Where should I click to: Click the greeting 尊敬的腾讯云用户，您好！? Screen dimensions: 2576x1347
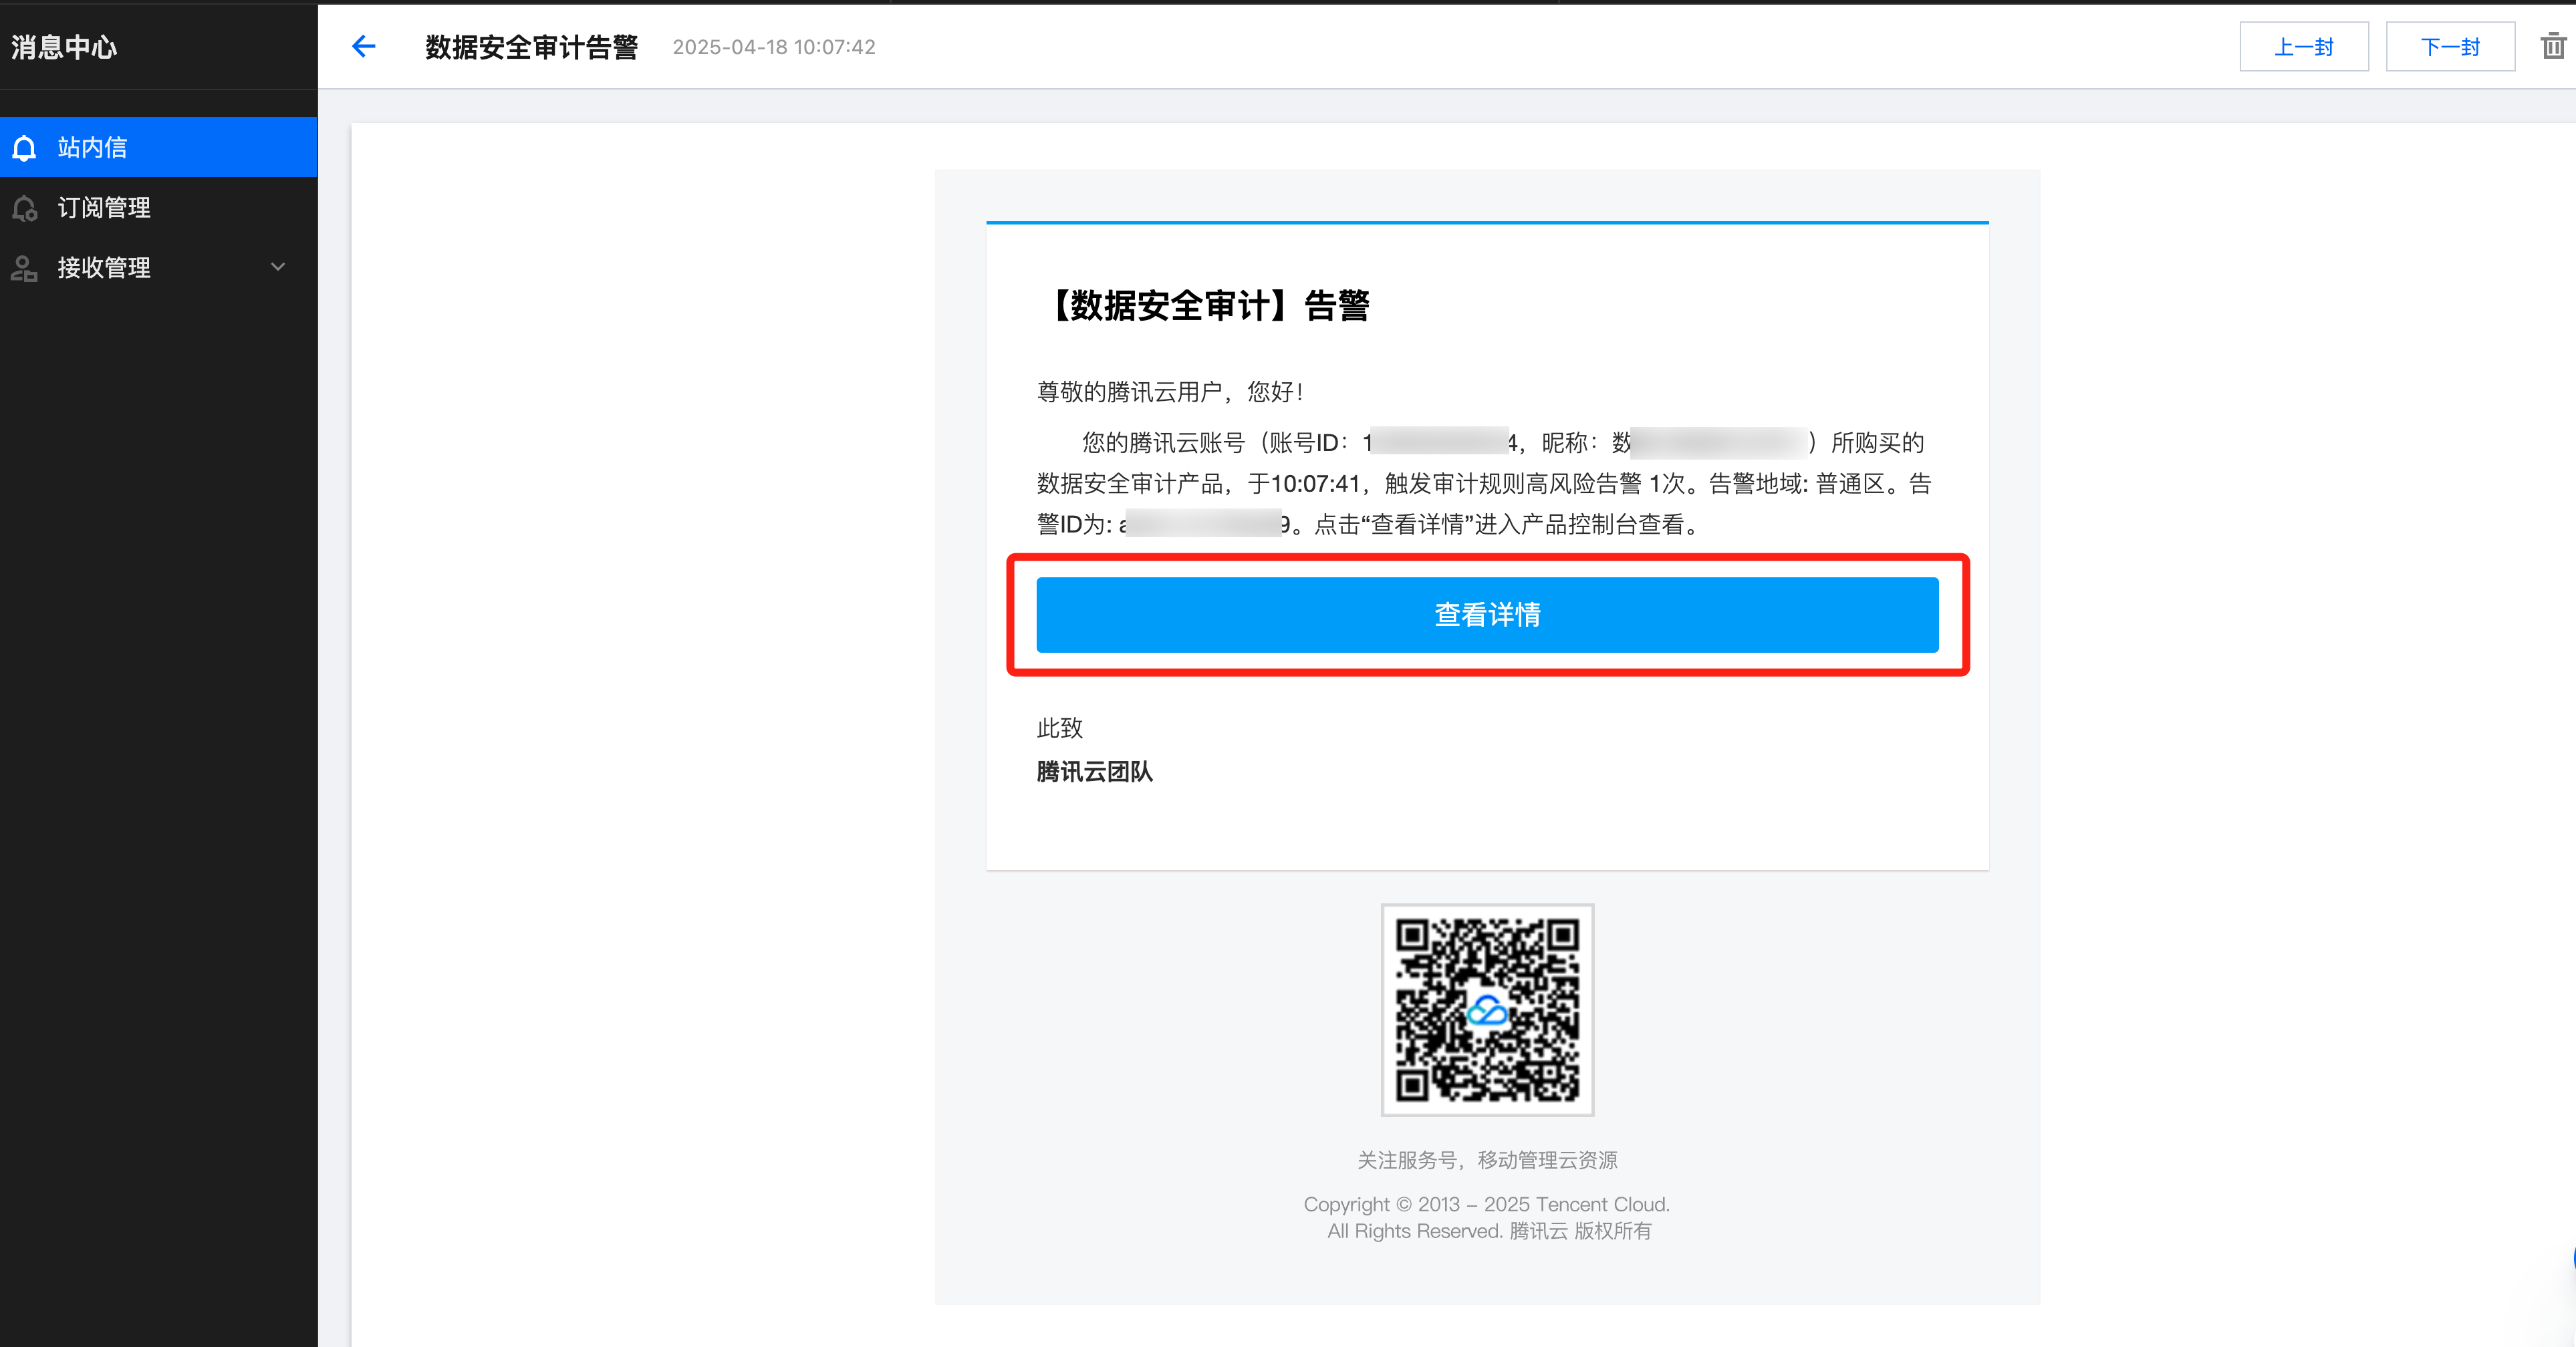click(1172, 392)
